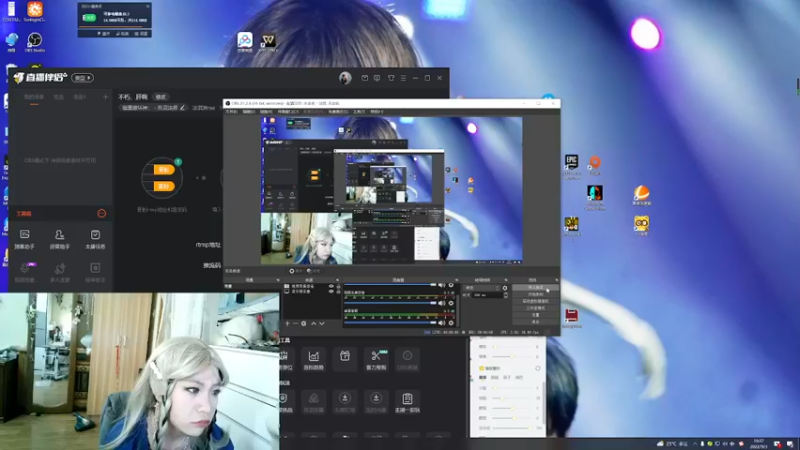Switch to the 我的场景 tab in 直播伴侣

(x=34, y=97)
